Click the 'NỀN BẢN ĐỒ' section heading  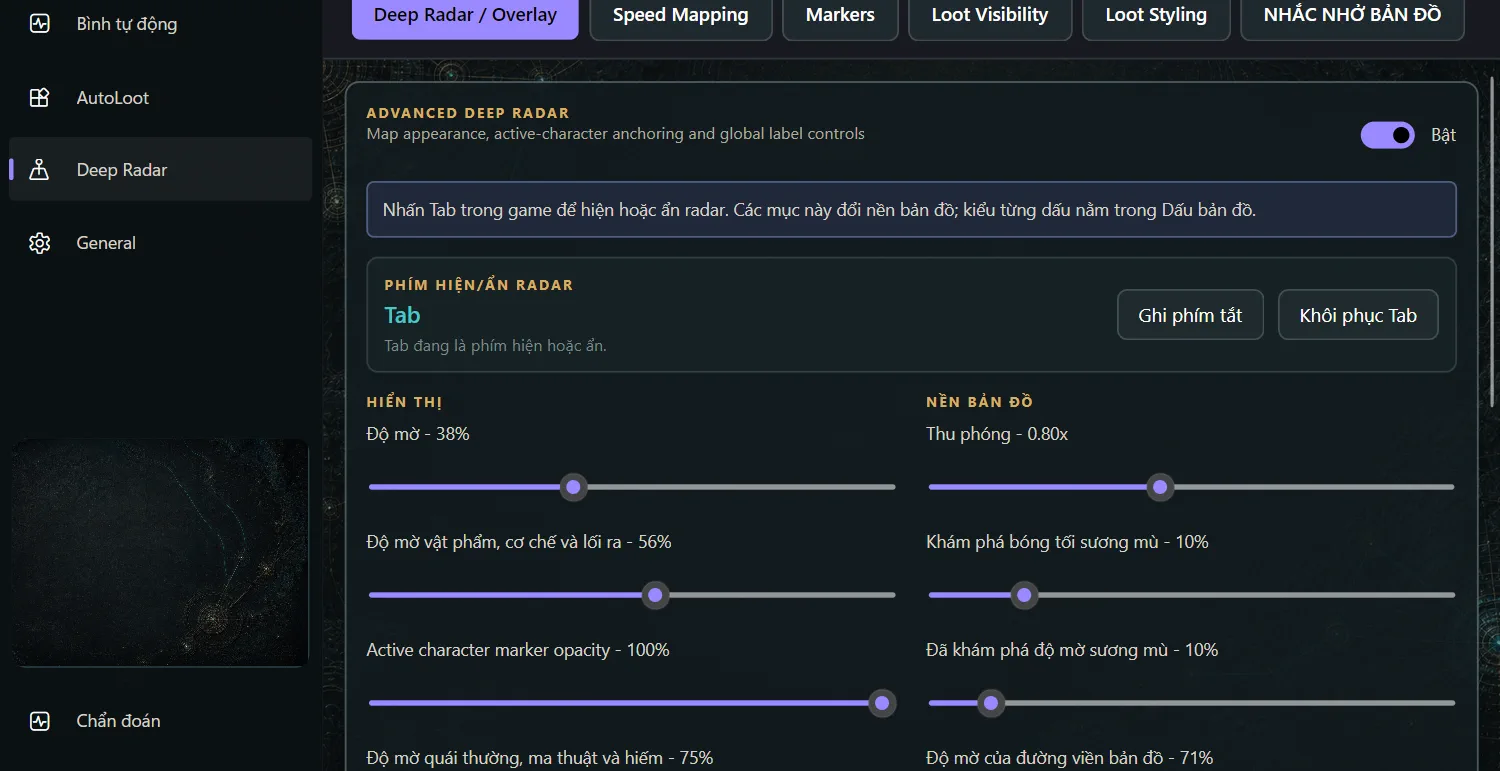980,402
